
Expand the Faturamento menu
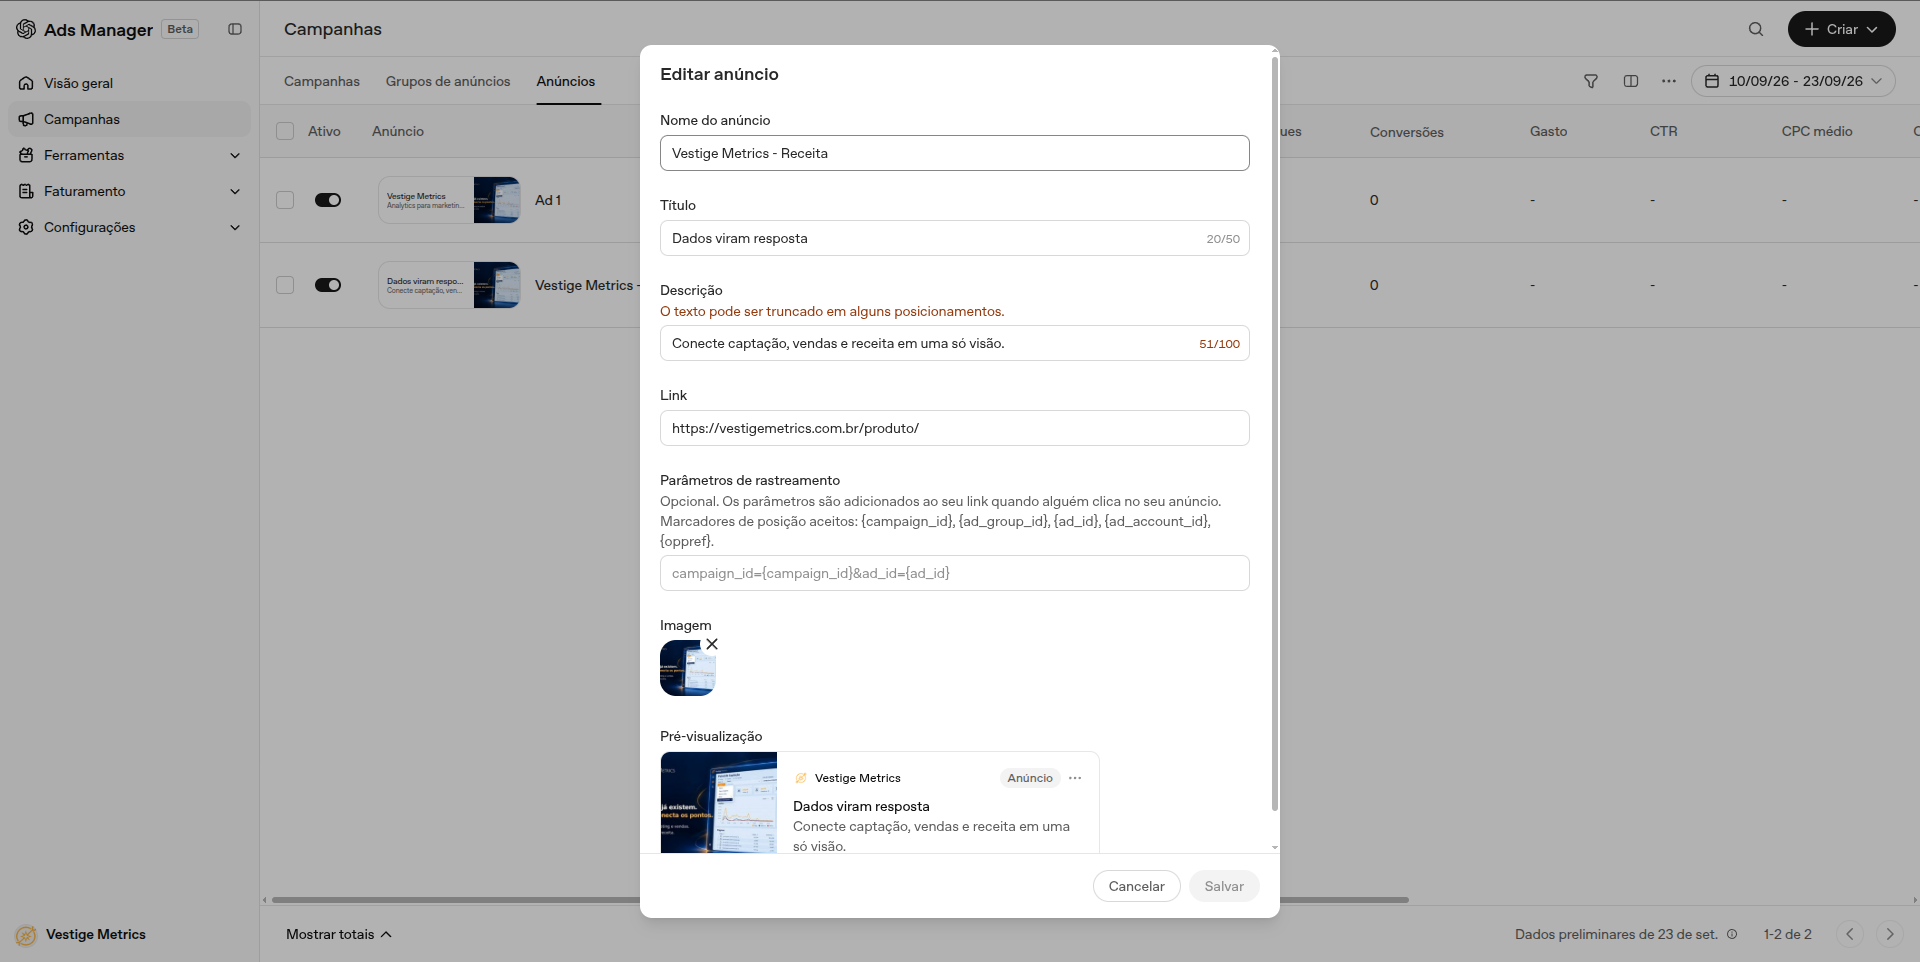(x=130, y=191)
